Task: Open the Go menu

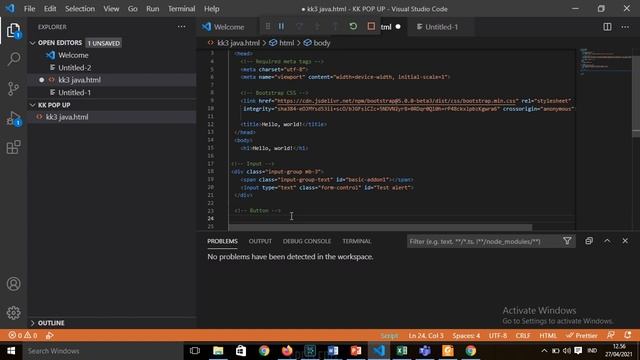Action: click(133, 9)
